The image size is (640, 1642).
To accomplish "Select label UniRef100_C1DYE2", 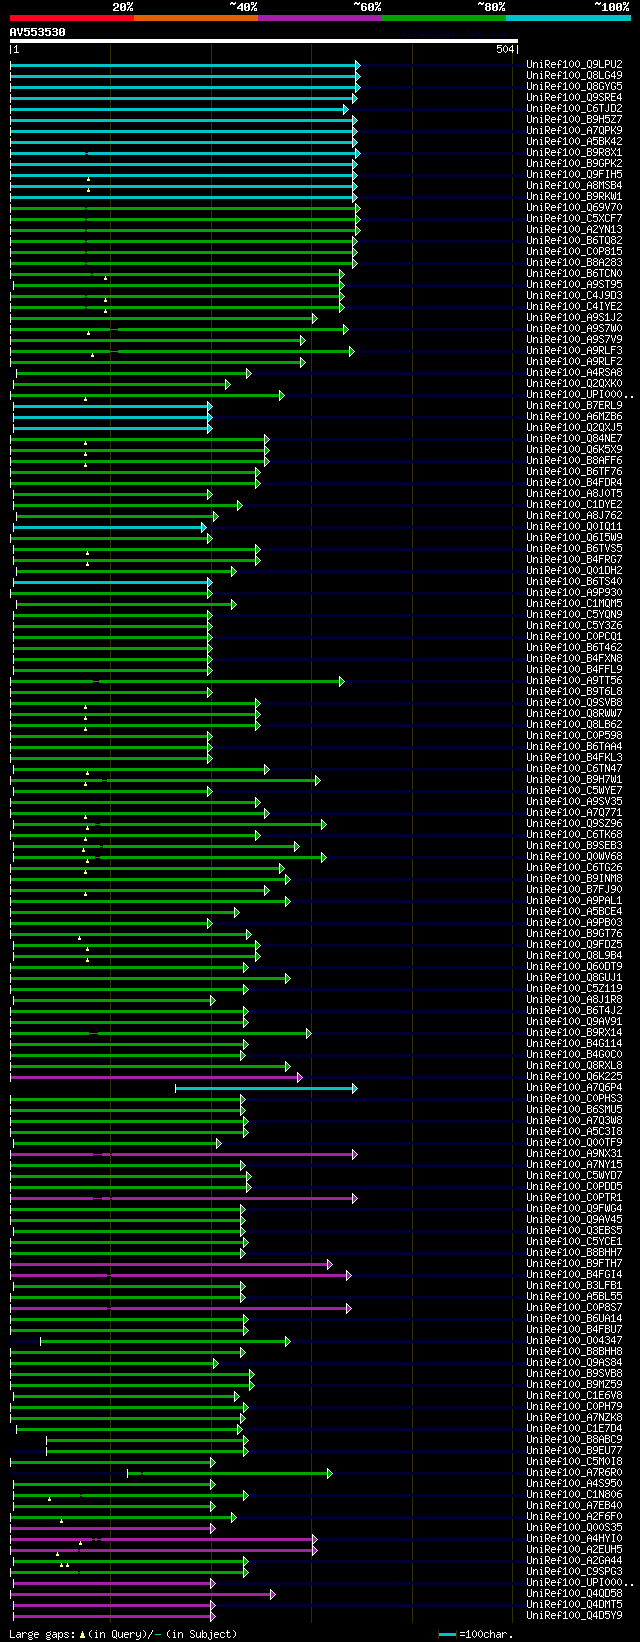I will coord(574,504).
